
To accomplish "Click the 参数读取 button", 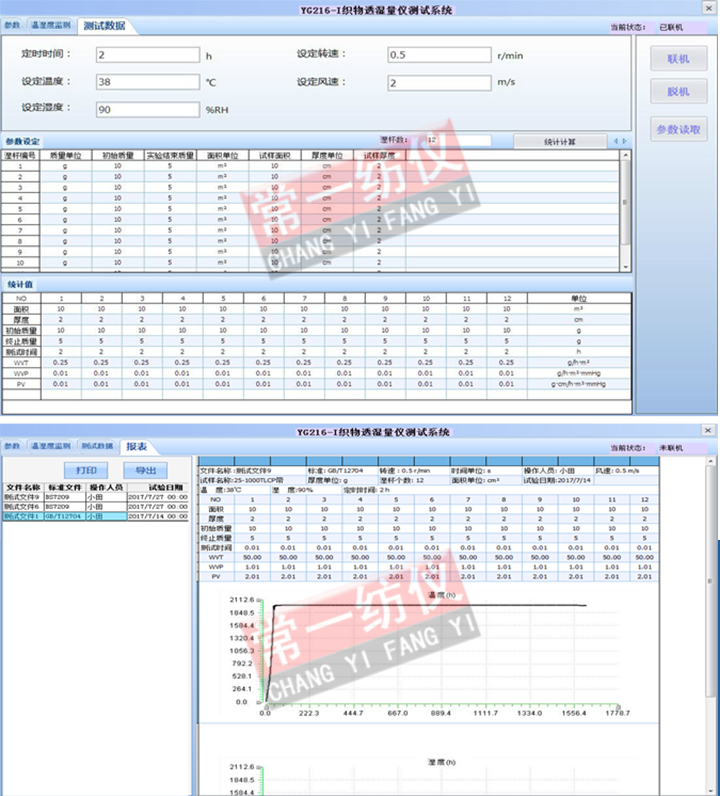I will 679,129.
